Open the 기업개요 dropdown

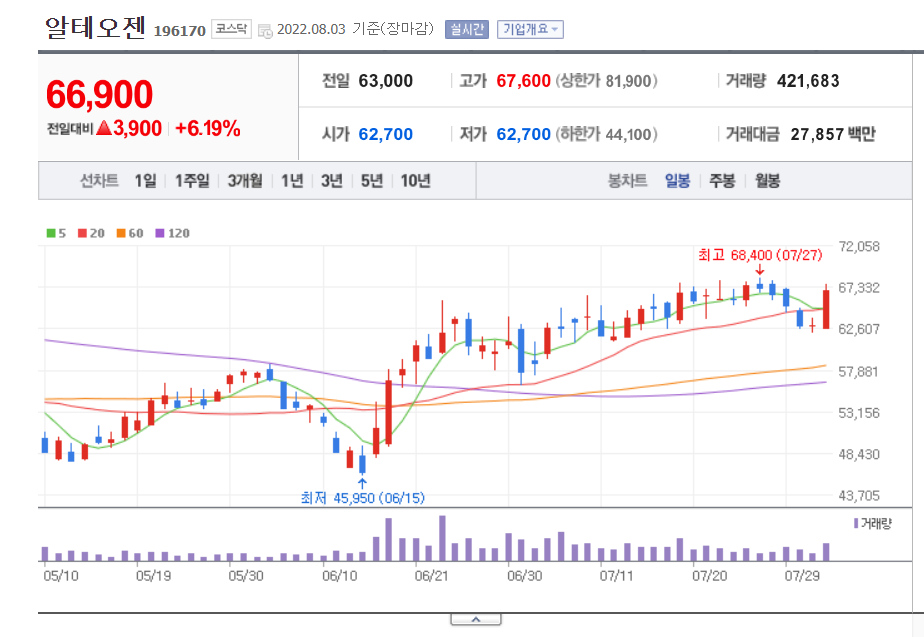[530, 29]
